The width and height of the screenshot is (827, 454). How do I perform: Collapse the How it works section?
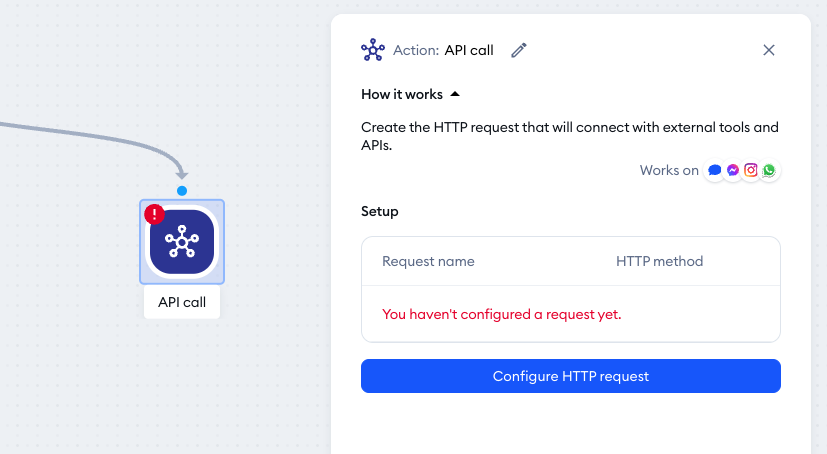[x=455, y=94]
